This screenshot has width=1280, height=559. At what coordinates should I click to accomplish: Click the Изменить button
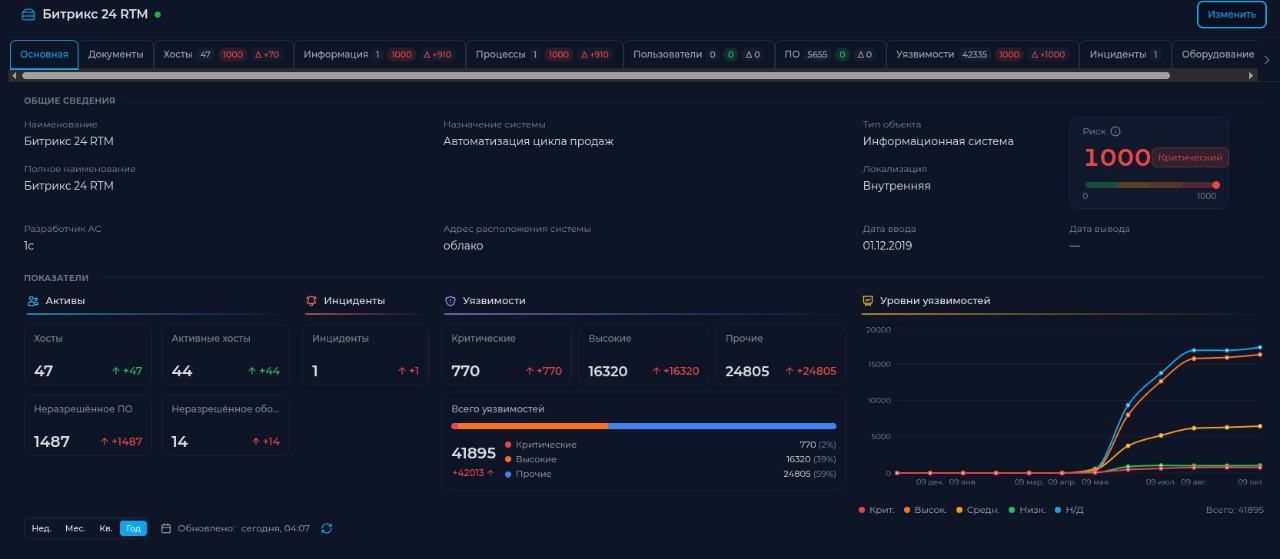coord(1231,14)
